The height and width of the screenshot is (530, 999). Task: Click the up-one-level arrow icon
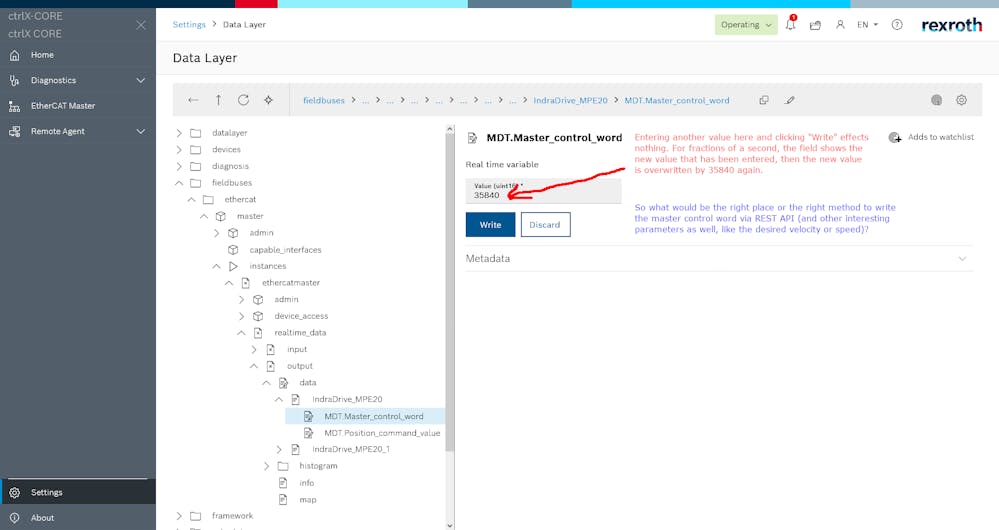tap(218, 100)
